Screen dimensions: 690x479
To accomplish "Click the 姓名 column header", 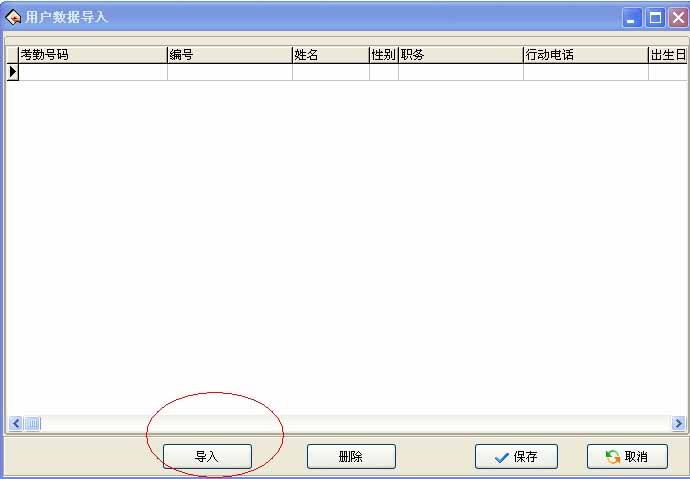I will (331, 55).
